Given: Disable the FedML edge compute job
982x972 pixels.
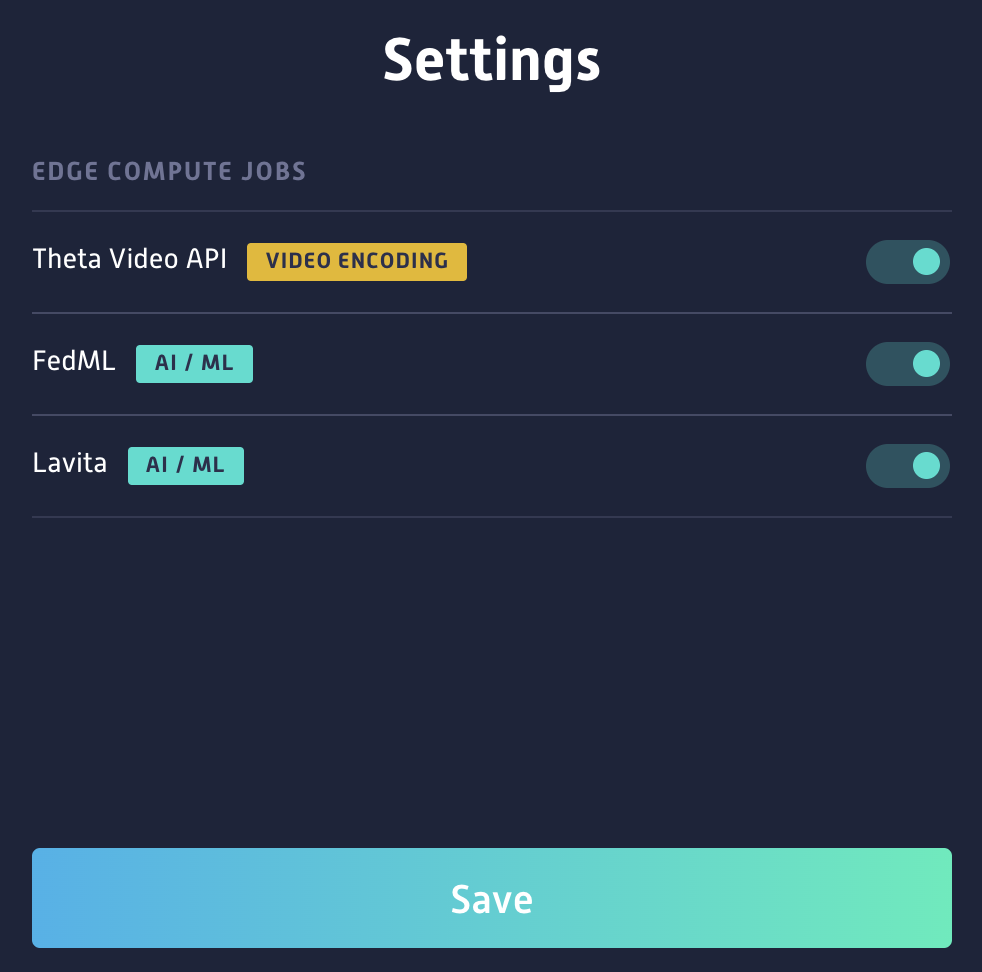Looking at the screenshot, I should 907,364.
